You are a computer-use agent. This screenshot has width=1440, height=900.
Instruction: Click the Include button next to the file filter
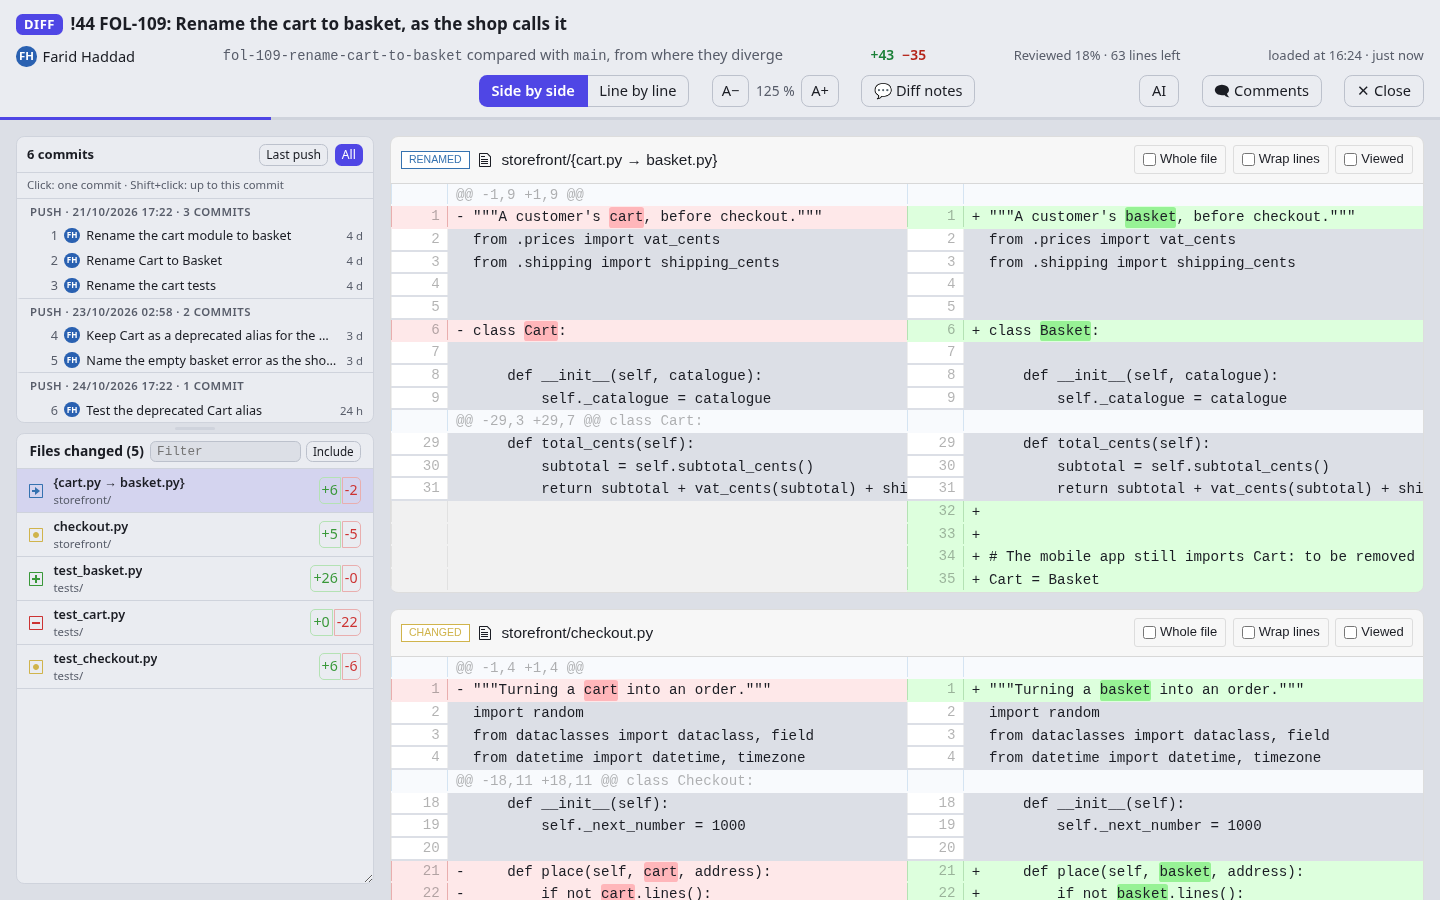click(x=333, y=452)
